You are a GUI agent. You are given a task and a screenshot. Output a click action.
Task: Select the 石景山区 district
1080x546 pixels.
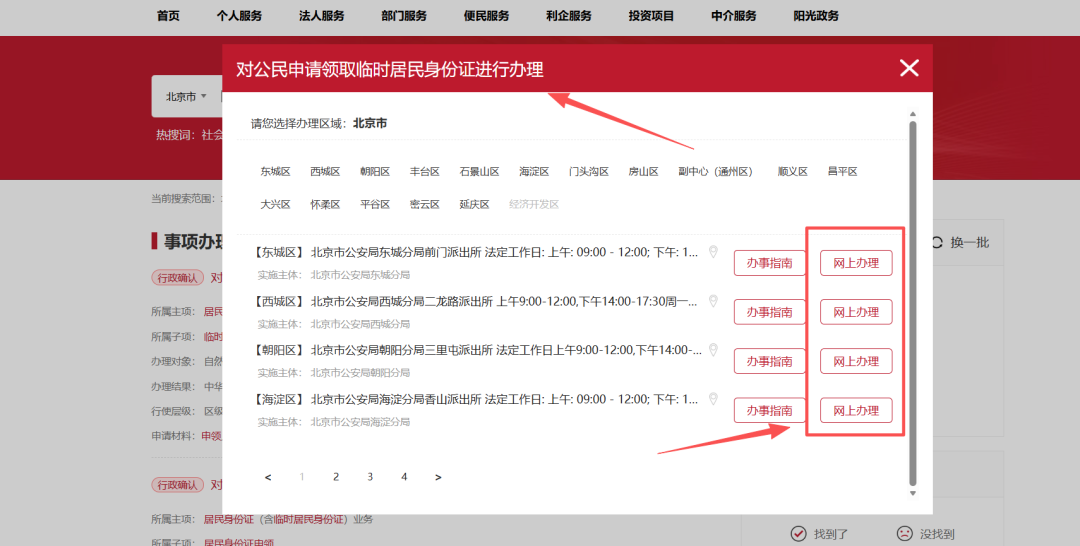coord(479,171)
